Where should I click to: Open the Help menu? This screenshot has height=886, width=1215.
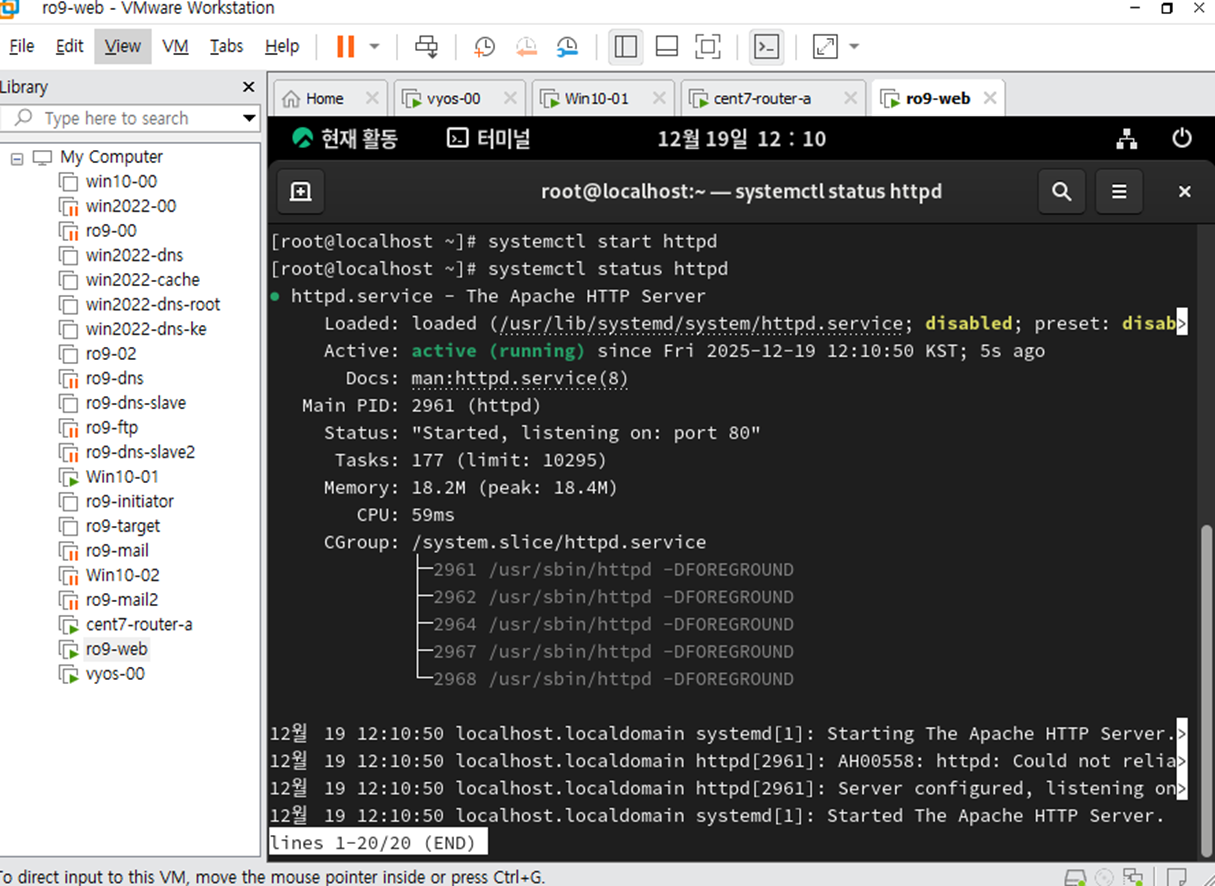tap(282, 46)
